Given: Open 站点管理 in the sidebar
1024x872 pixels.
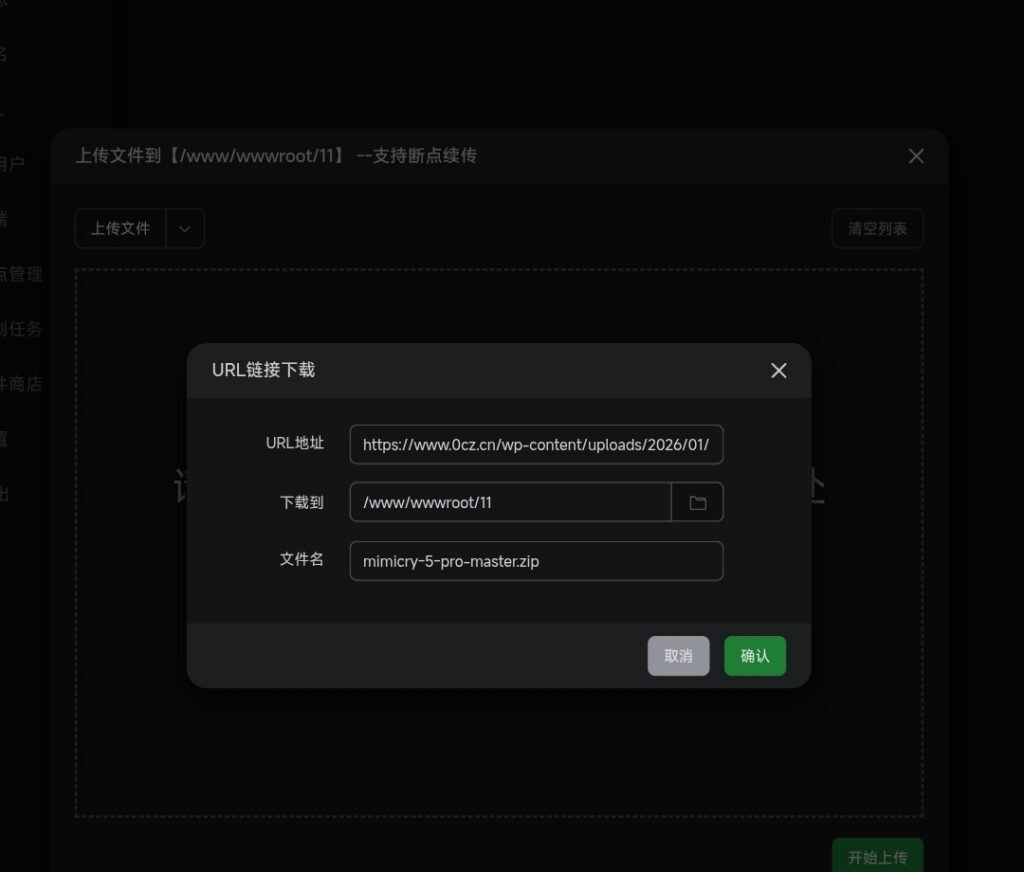Looking at the screenshot, I should (x=22, y=273).
